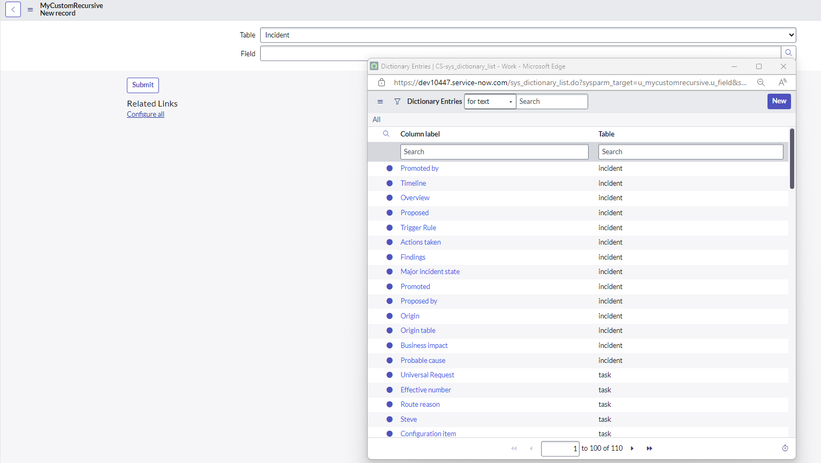Screen dimensions: 821x463
Task: Click the column search magnifier icon
Action: point(386,134)
